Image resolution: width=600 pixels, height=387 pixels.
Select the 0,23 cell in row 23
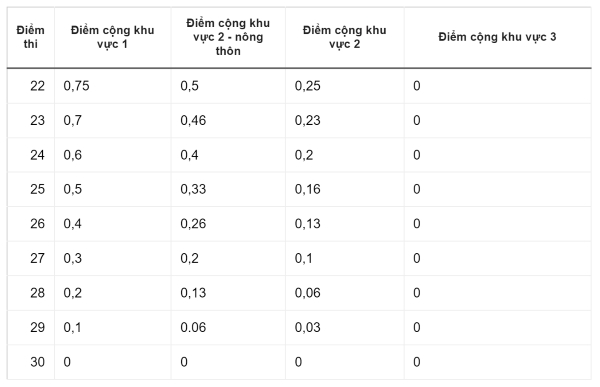tap(344, 120)
